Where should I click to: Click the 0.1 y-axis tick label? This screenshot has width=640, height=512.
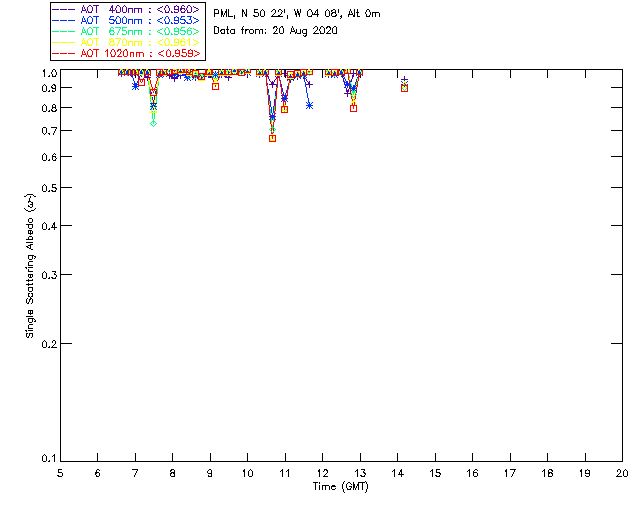(x=49, y=459)
